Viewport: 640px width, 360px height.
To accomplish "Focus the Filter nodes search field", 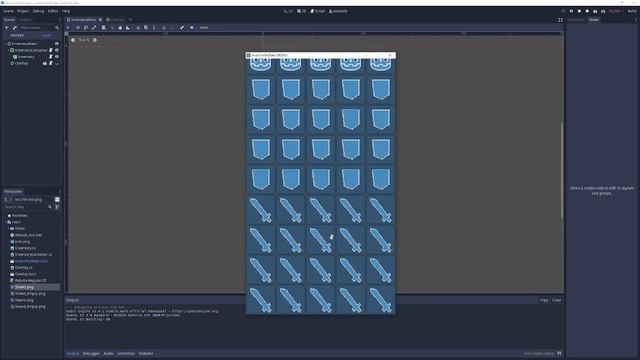I will [x=36, y=28].
